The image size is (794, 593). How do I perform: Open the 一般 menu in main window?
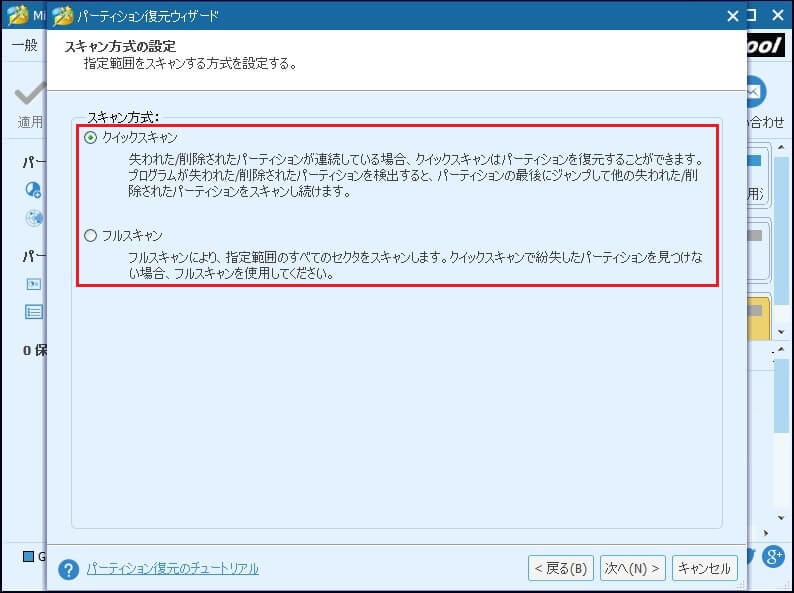click(x=24, y=45)
